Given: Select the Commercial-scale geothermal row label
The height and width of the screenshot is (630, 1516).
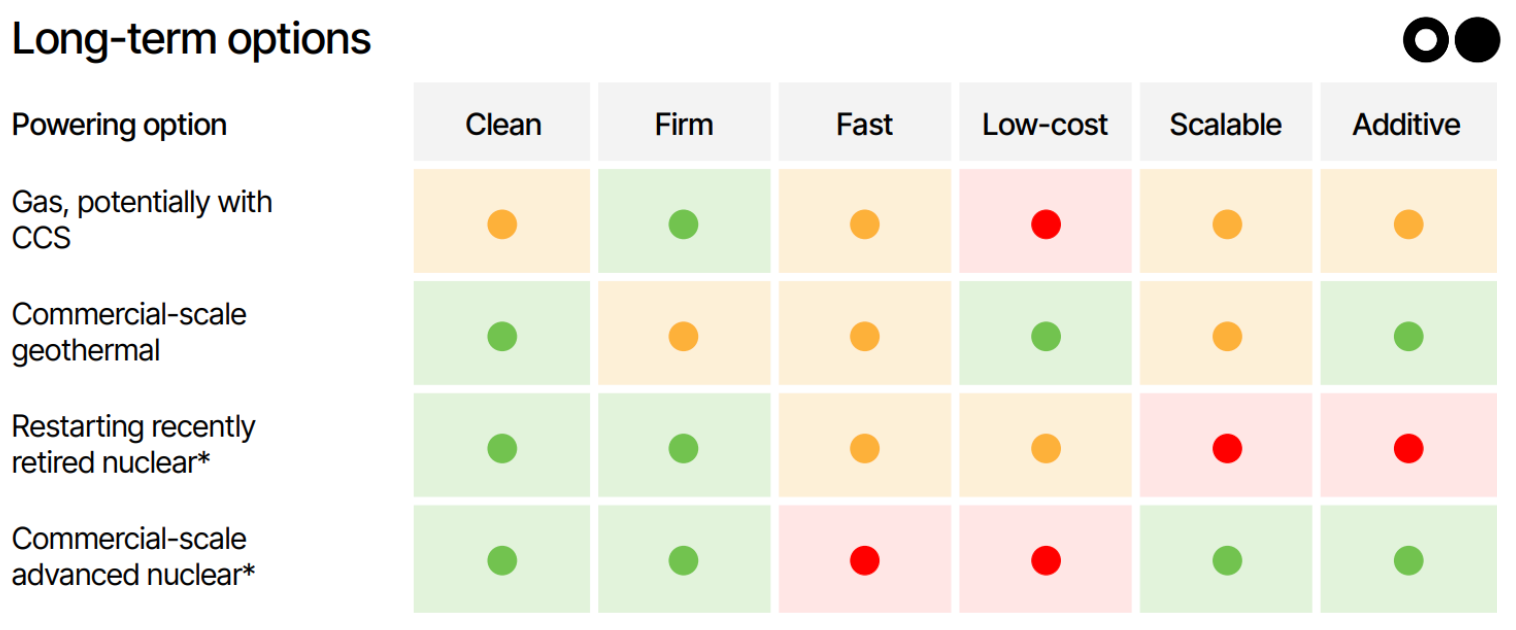Looking at the screenshot, I should coord(129,332).
